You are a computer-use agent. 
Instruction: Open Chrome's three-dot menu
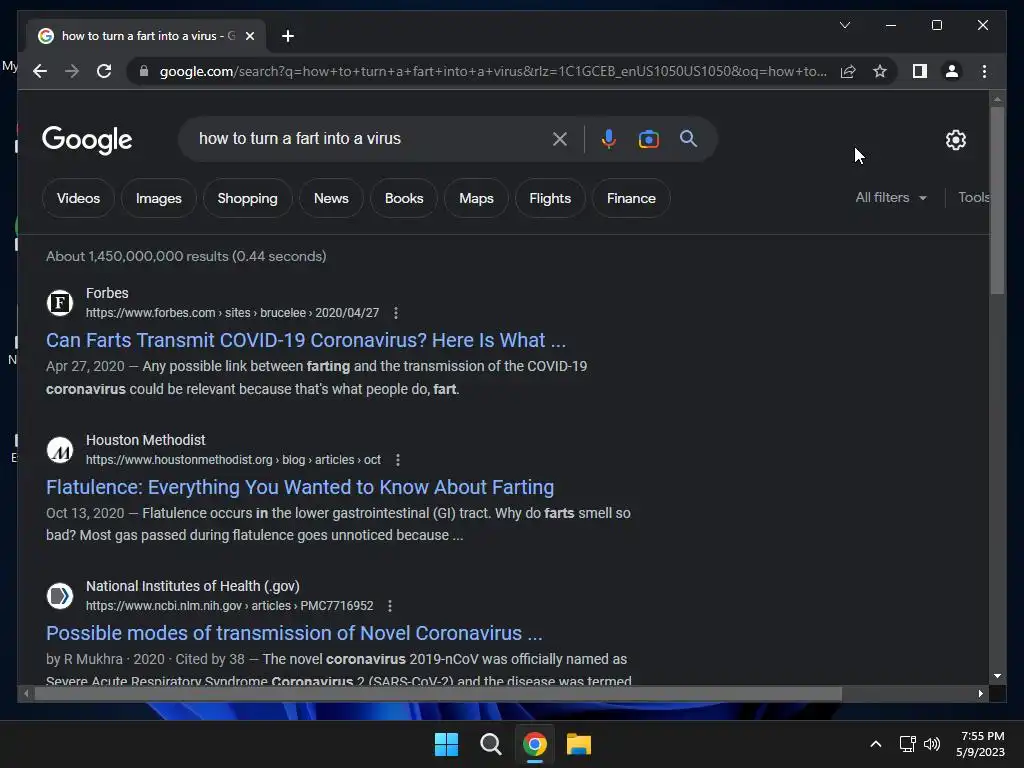click(984, 71)
